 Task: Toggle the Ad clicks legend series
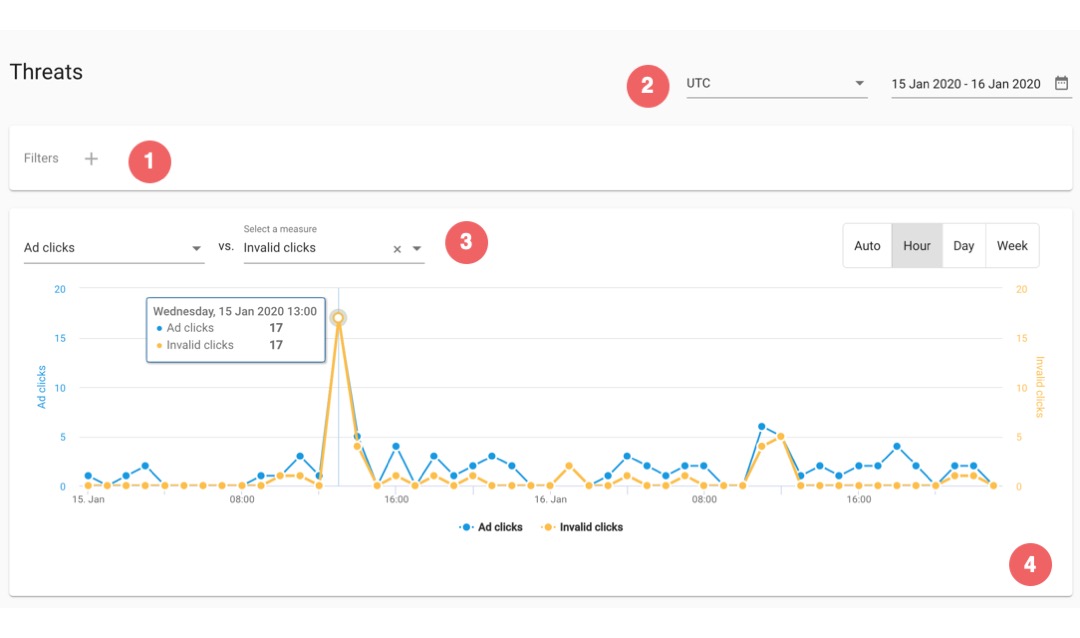pyautogui.click(x=491, y=527)
